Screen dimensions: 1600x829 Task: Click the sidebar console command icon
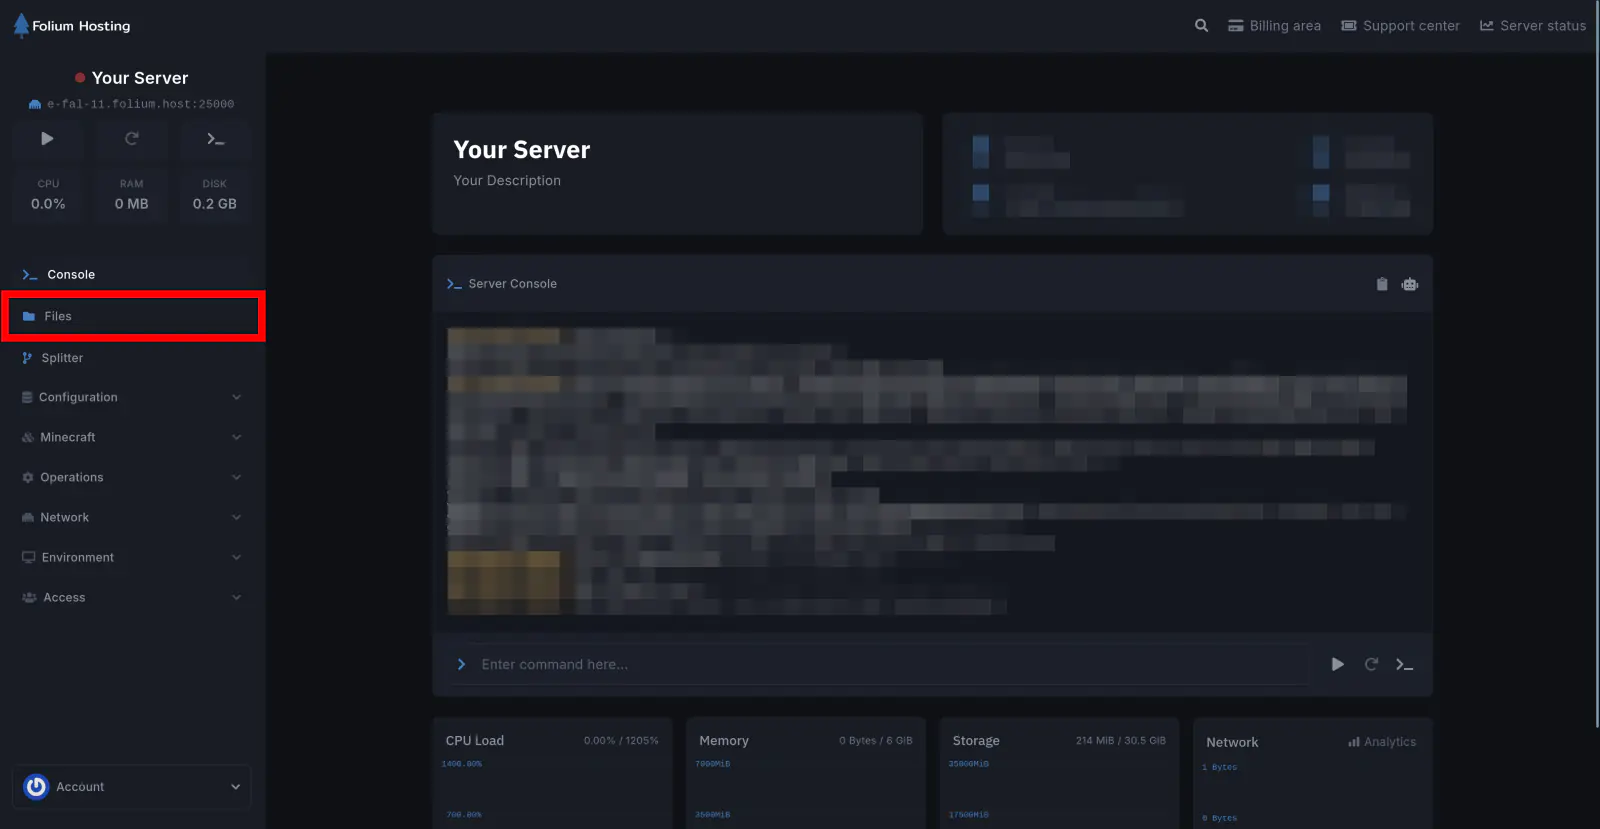click(215, 139)
